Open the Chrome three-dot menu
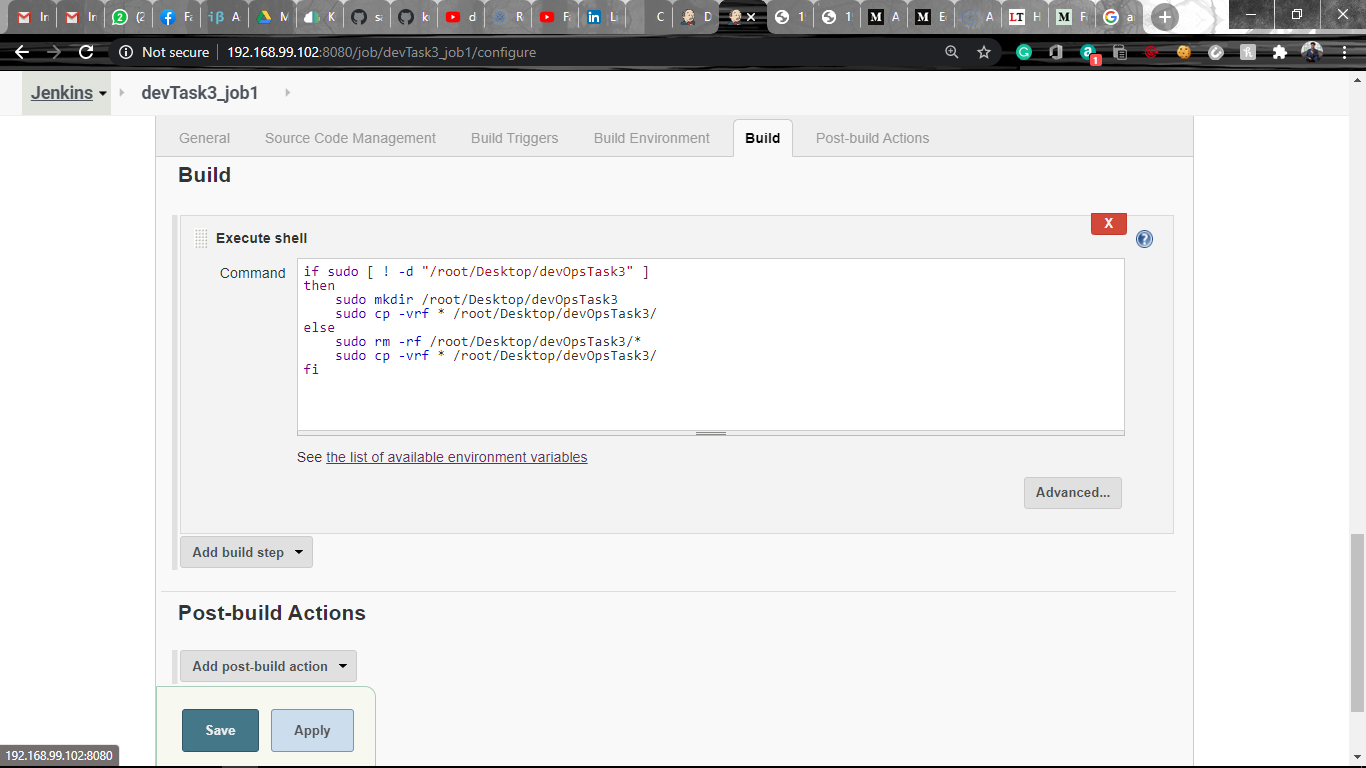The image size is (1366, 768). (1346, 52)
